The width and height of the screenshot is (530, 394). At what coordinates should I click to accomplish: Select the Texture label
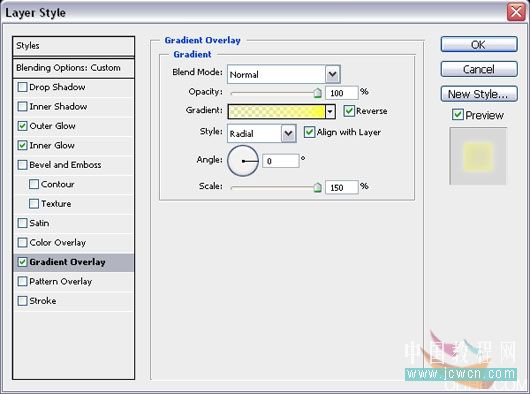(x=56, y=204)
